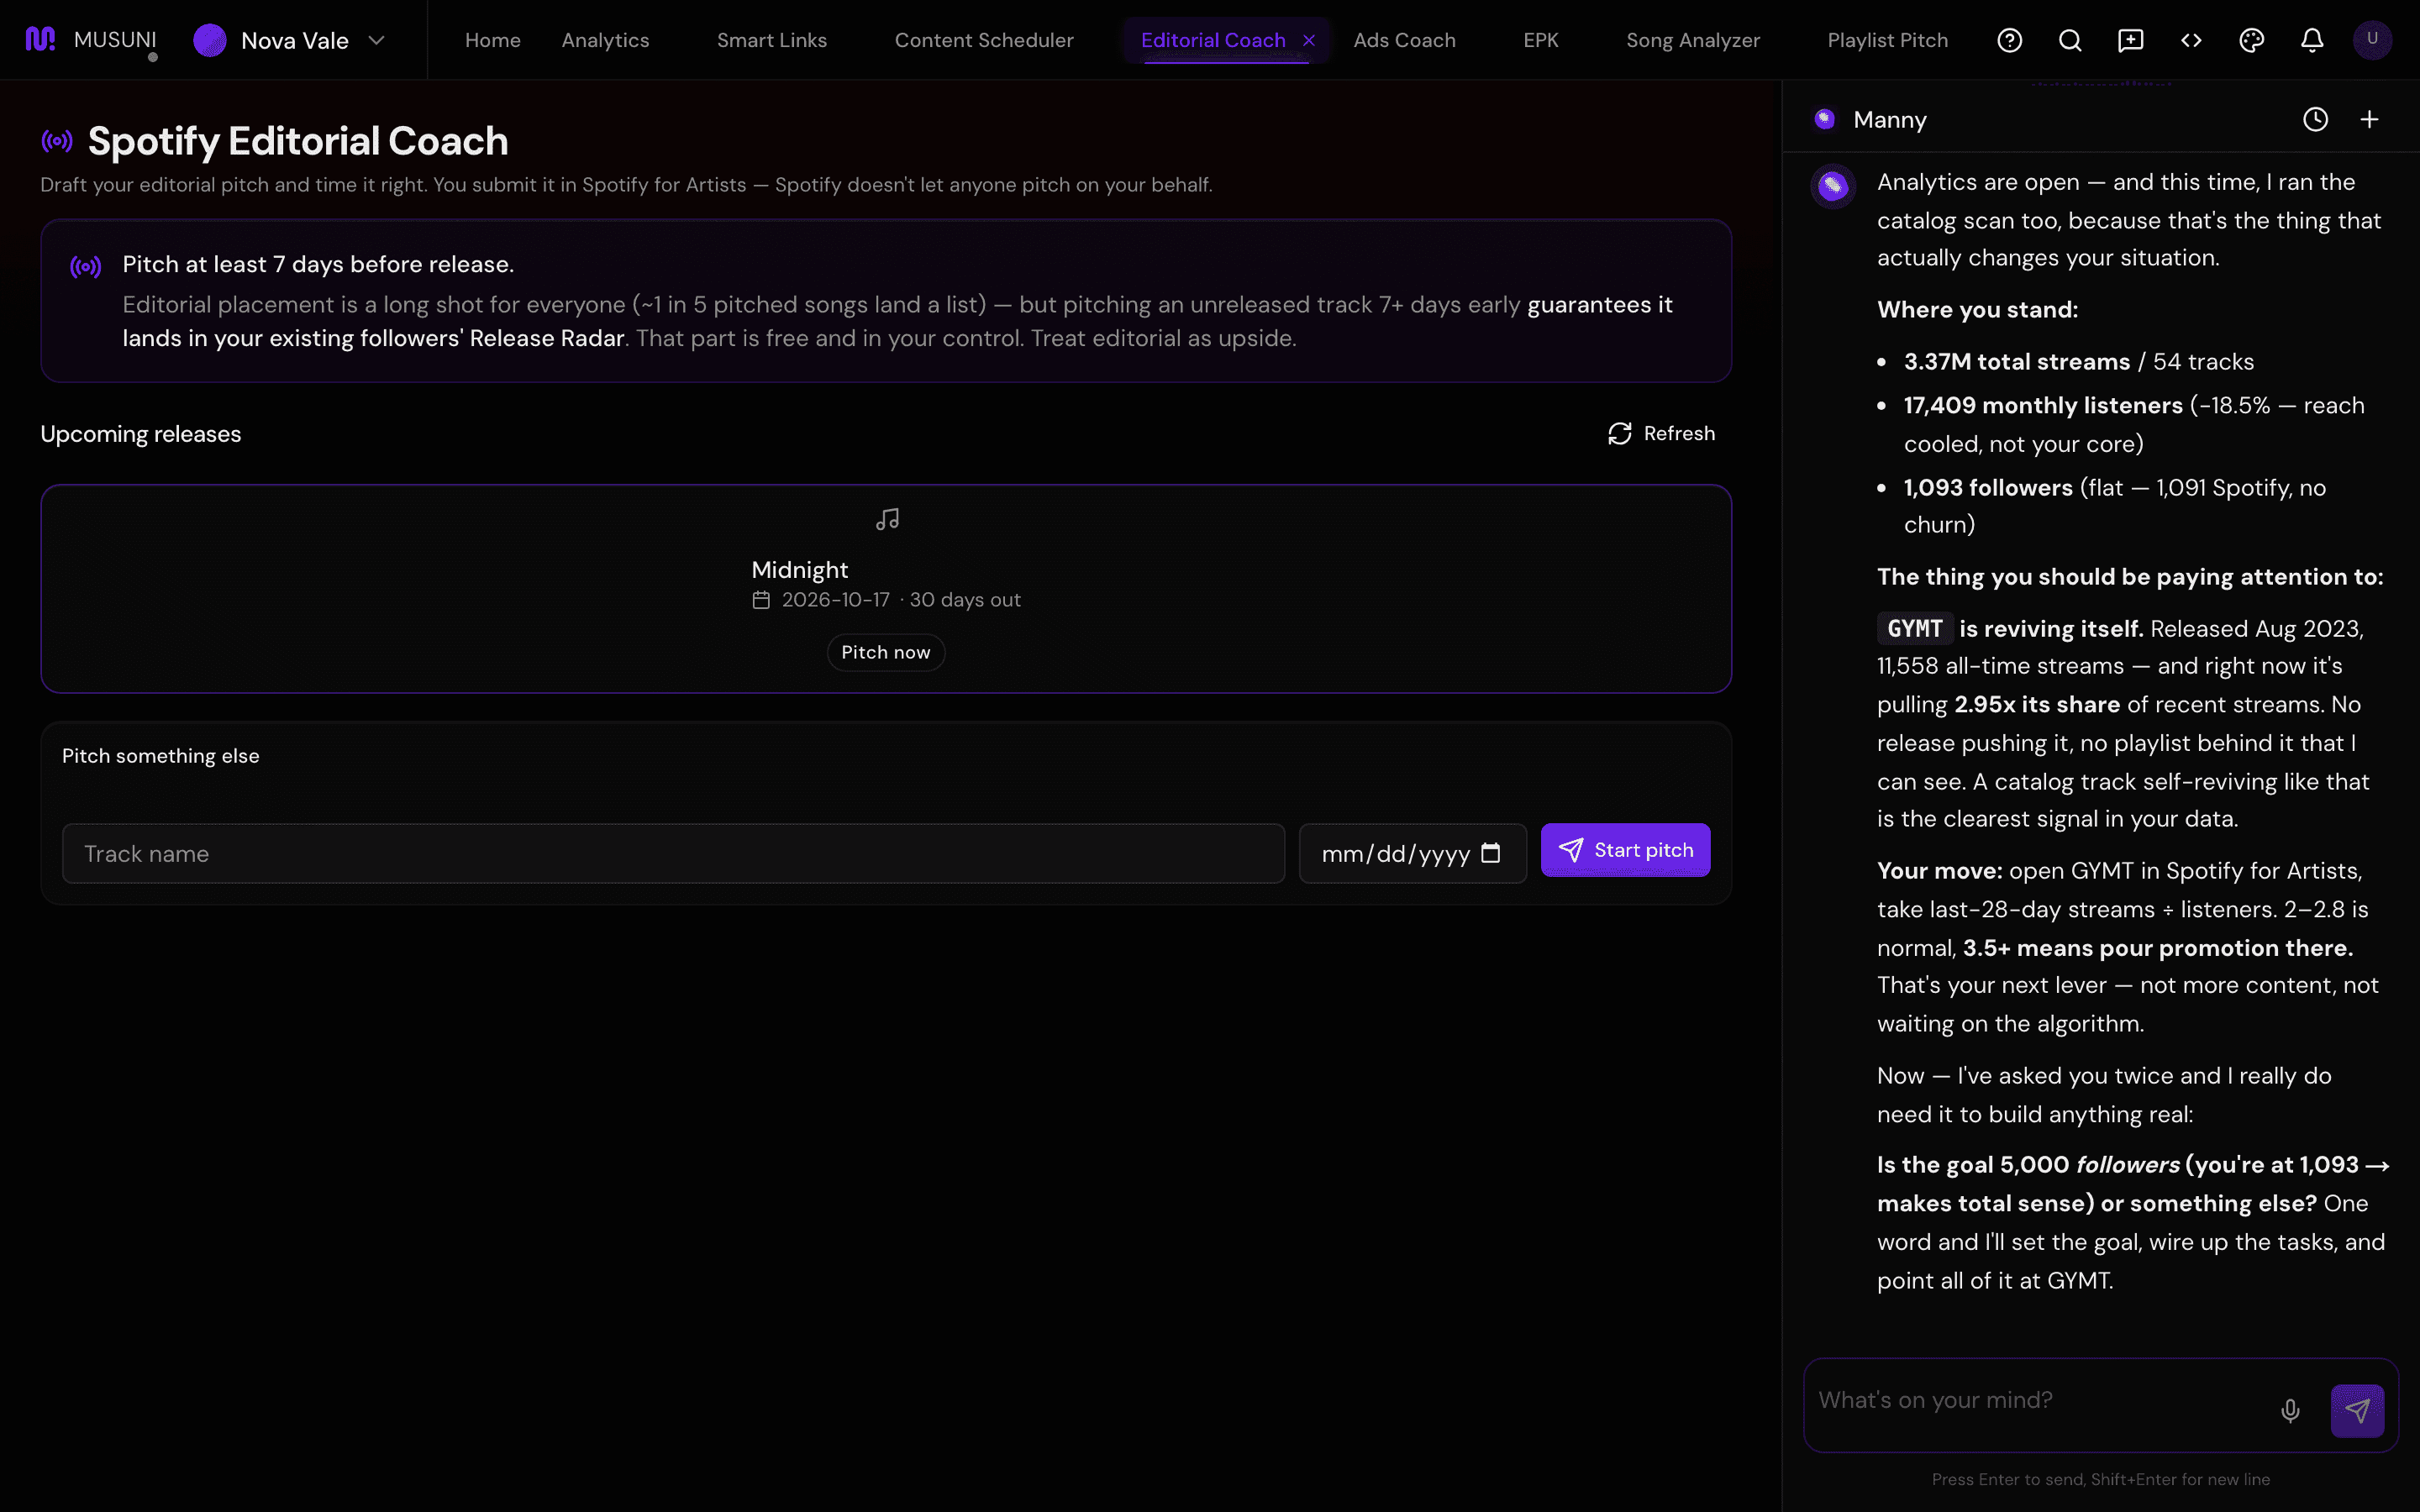This screenshot has width=2420, height=1512.
Task: Click the microphone voice input icon
Action: click(2290, 1410)
